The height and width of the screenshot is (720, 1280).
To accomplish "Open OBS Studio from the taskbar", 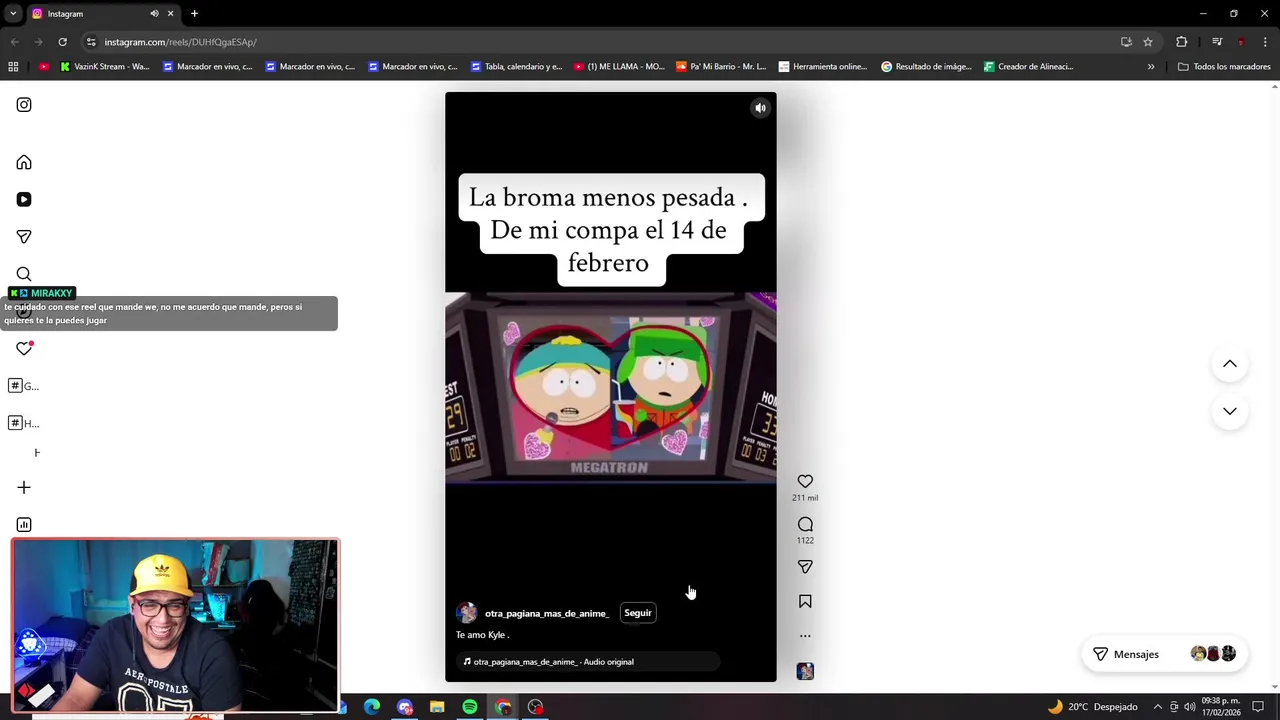I will (x=536, y=707).
